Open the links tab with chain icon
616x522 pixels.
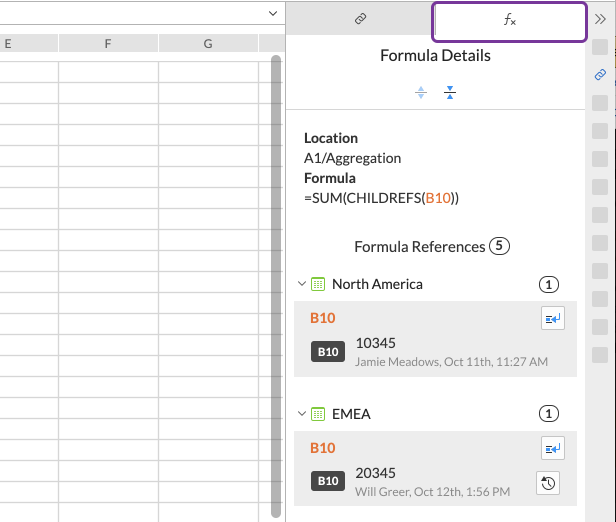click(360, 19)
